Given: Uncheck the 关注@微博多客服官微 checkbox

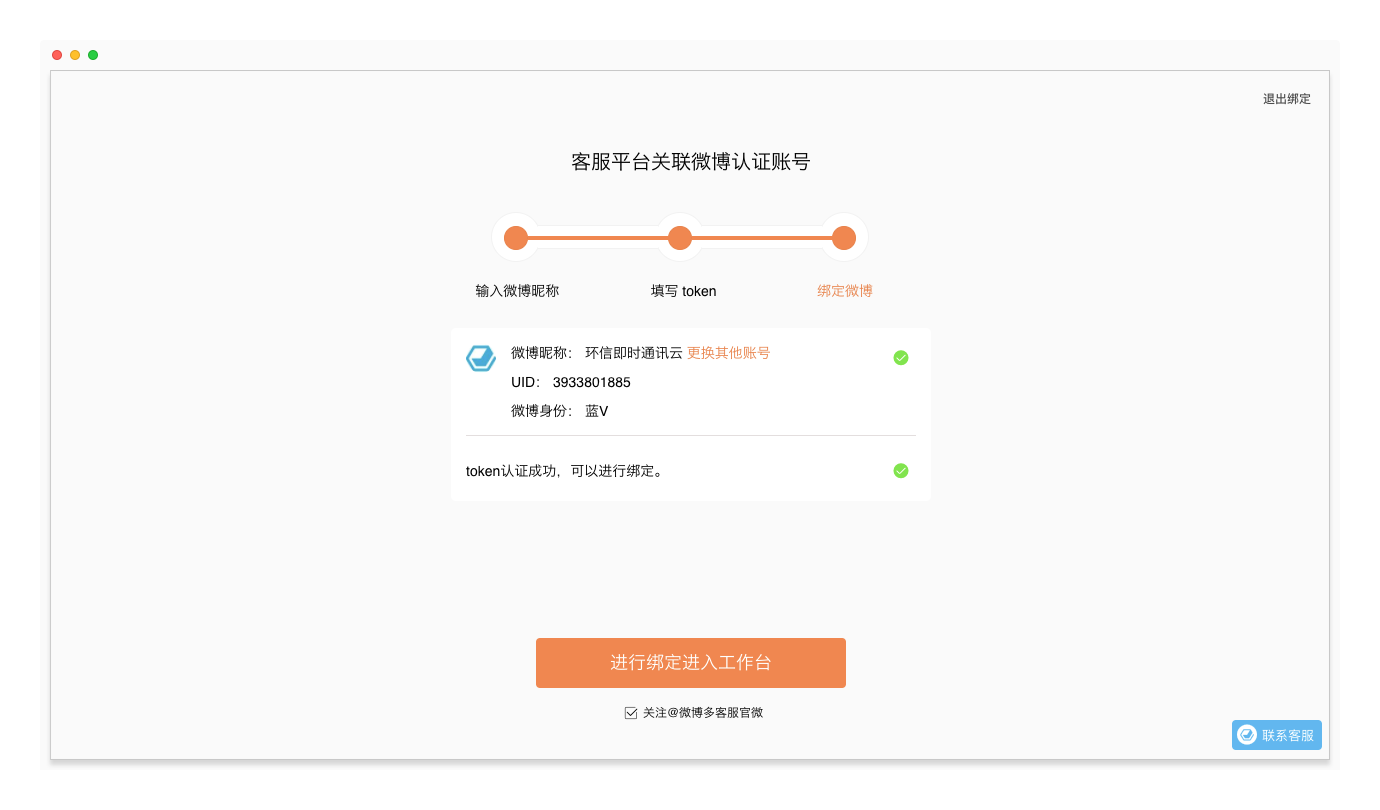Looking at the screenshot, I should coord(631,713).
